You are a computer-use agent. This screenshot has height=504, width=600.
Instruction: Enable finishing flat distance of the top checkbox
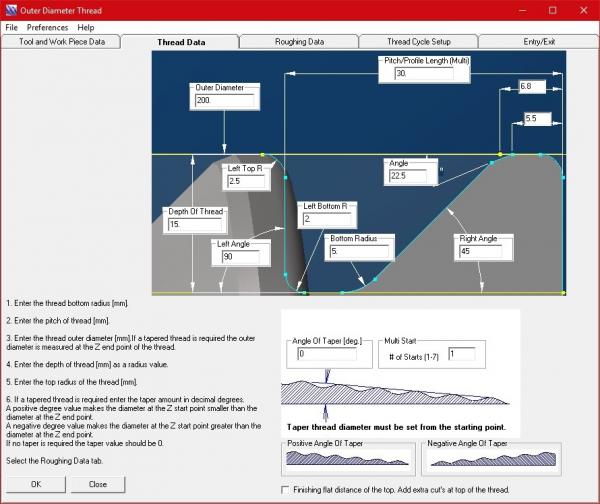click(287, 489)
